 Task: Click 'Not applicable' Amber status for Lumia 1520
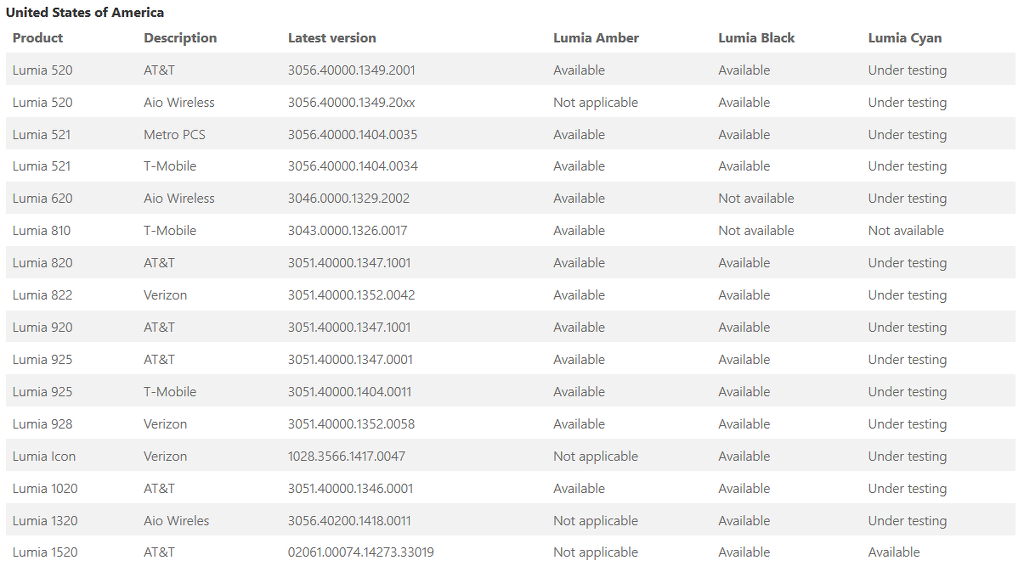(596, 552)
